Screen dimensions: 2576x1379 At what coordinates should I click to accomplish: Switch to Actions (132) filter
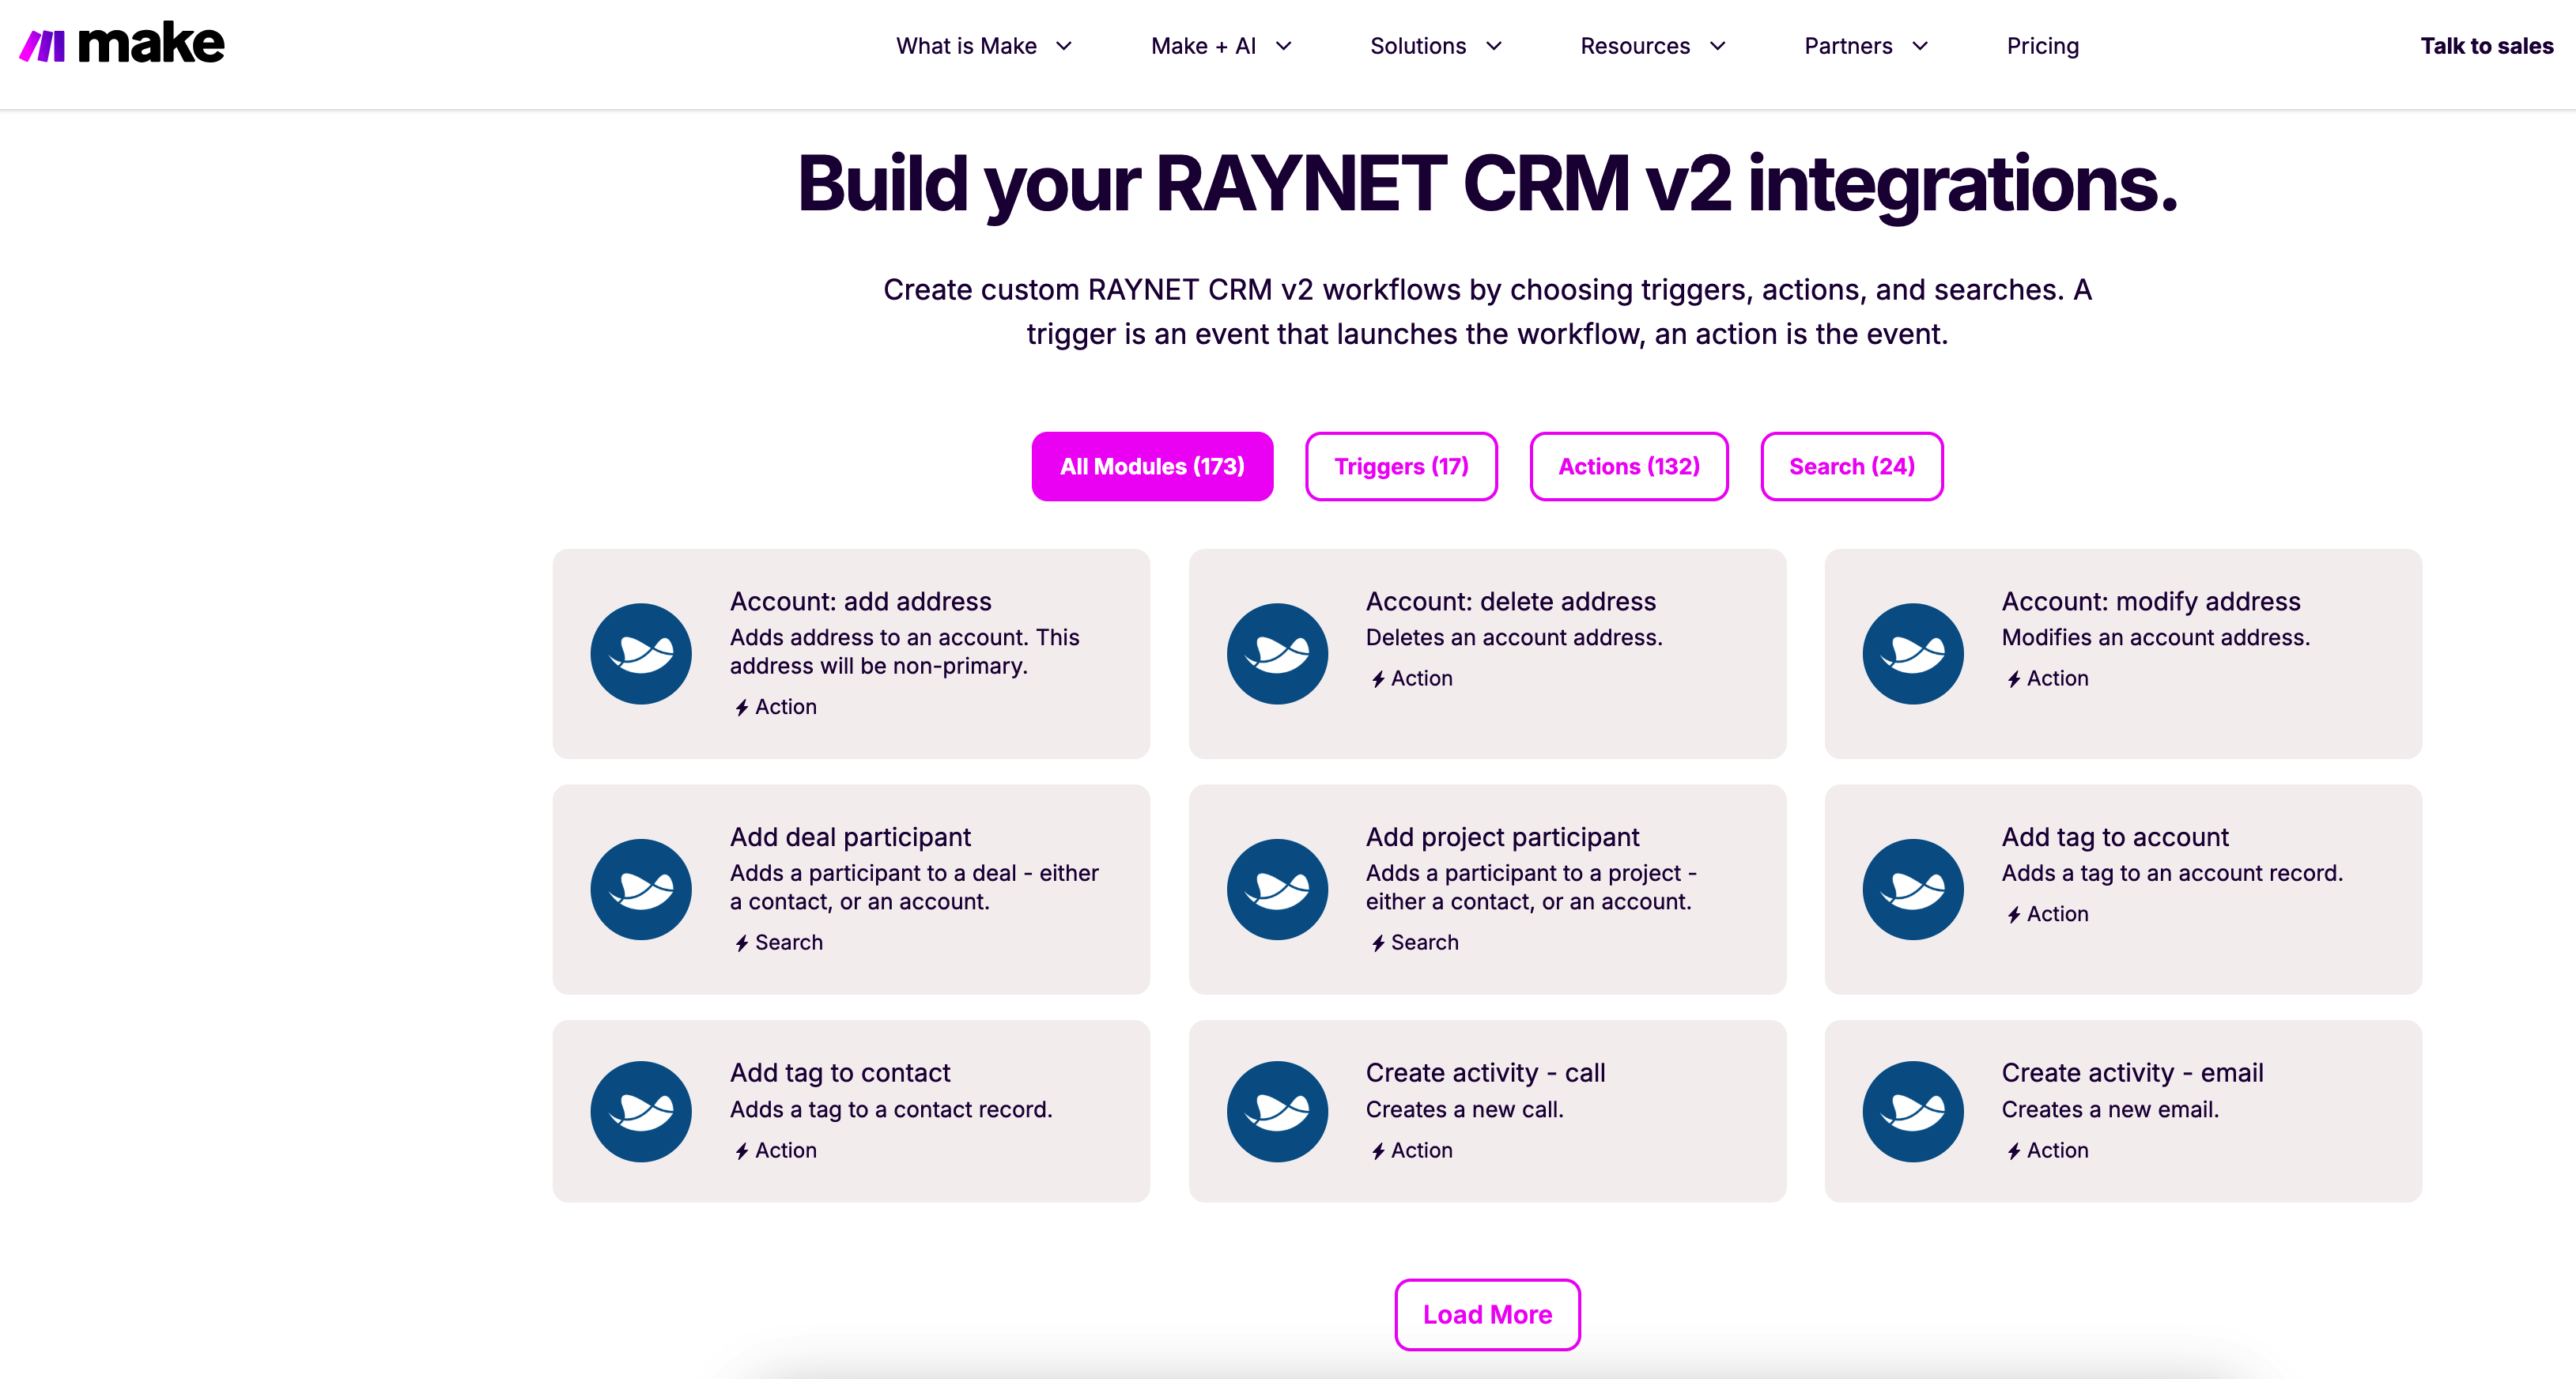point(1629,466)
